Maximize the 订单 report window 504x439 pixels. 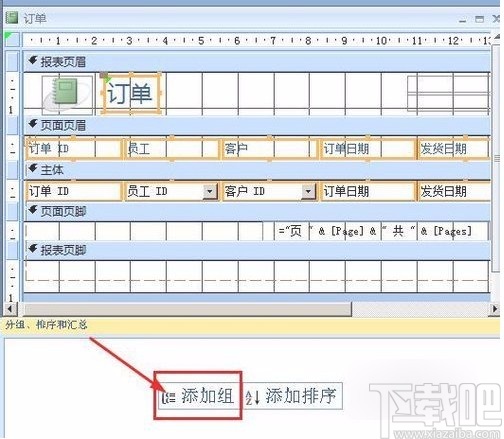click(479, 19)
